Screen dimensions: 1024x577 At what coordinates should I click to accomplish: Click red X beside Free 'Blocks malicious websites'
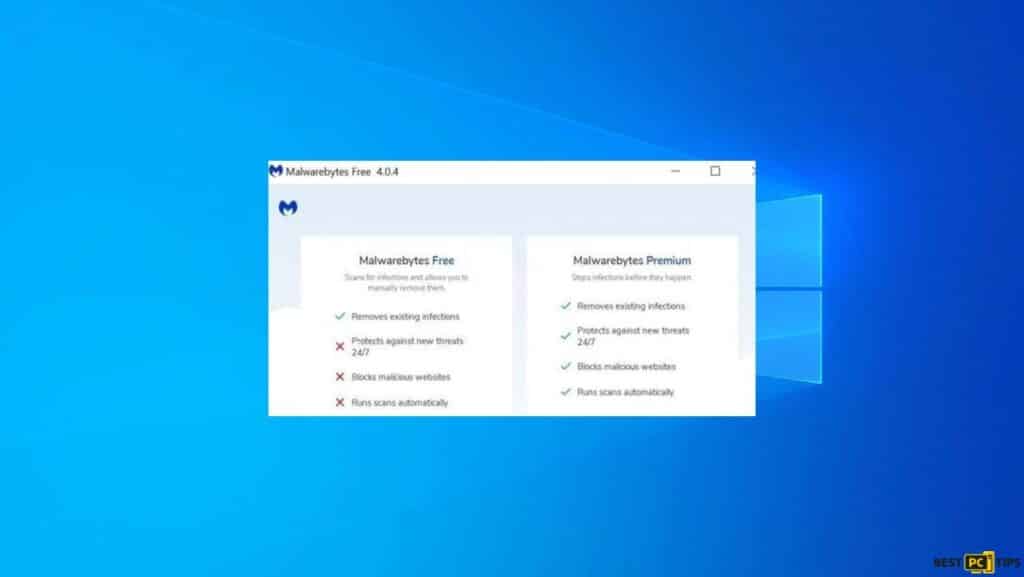point(340,377)
